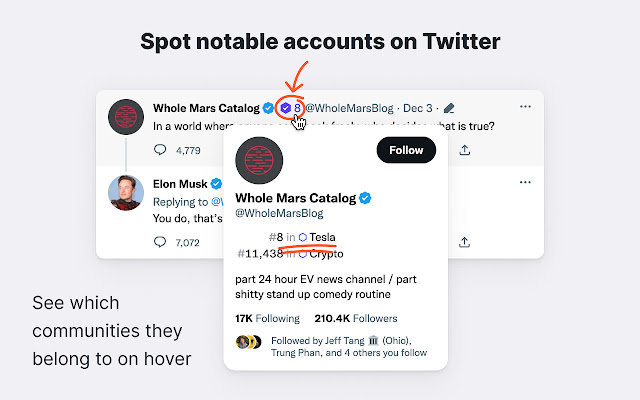
Task: View the 210.4K Followers list
Action: tap(356, 318)
